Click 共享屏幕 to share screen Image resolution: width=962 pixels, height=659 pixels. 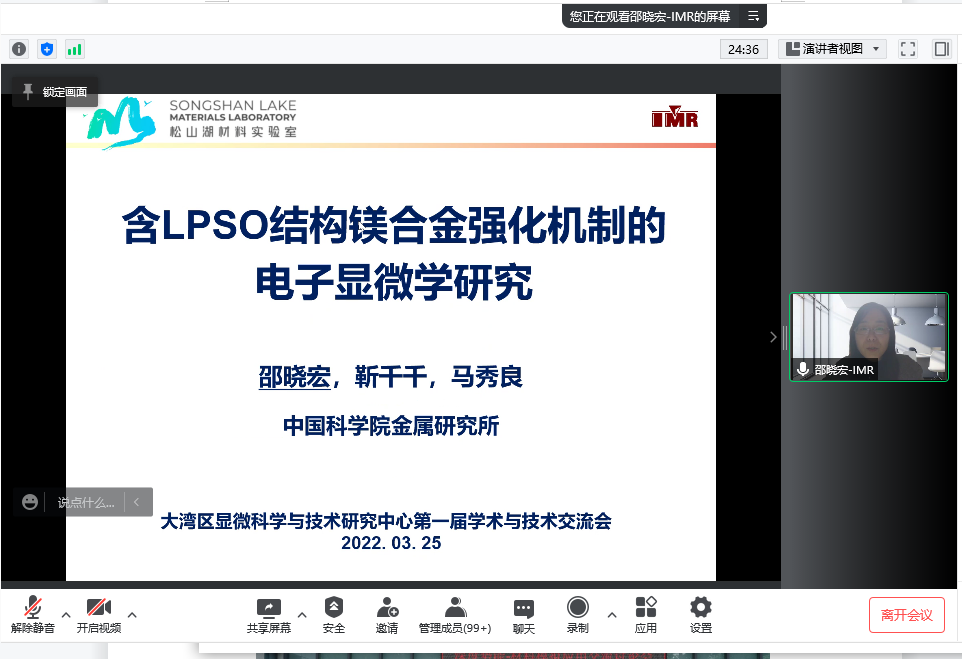pyautogui.click(x=269, y=615)
